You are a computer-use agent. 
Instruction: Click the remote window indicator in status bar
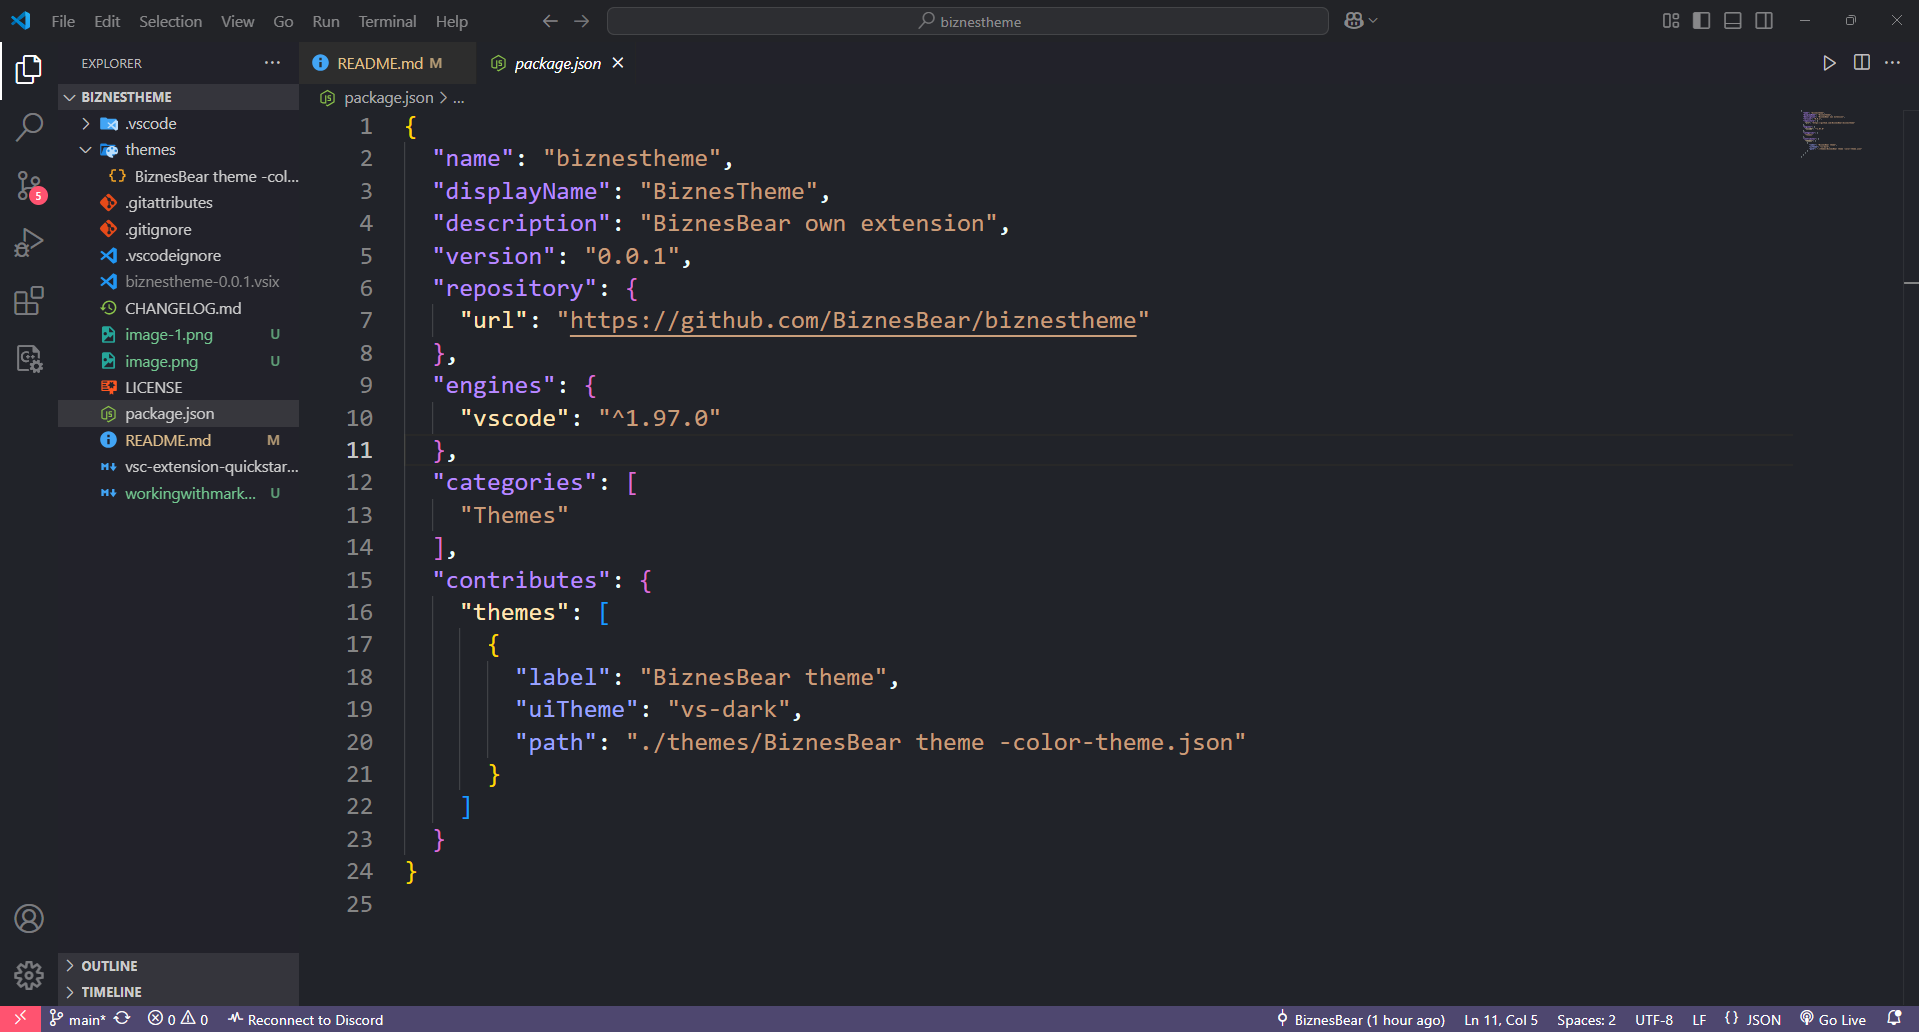coord(20,1019)
